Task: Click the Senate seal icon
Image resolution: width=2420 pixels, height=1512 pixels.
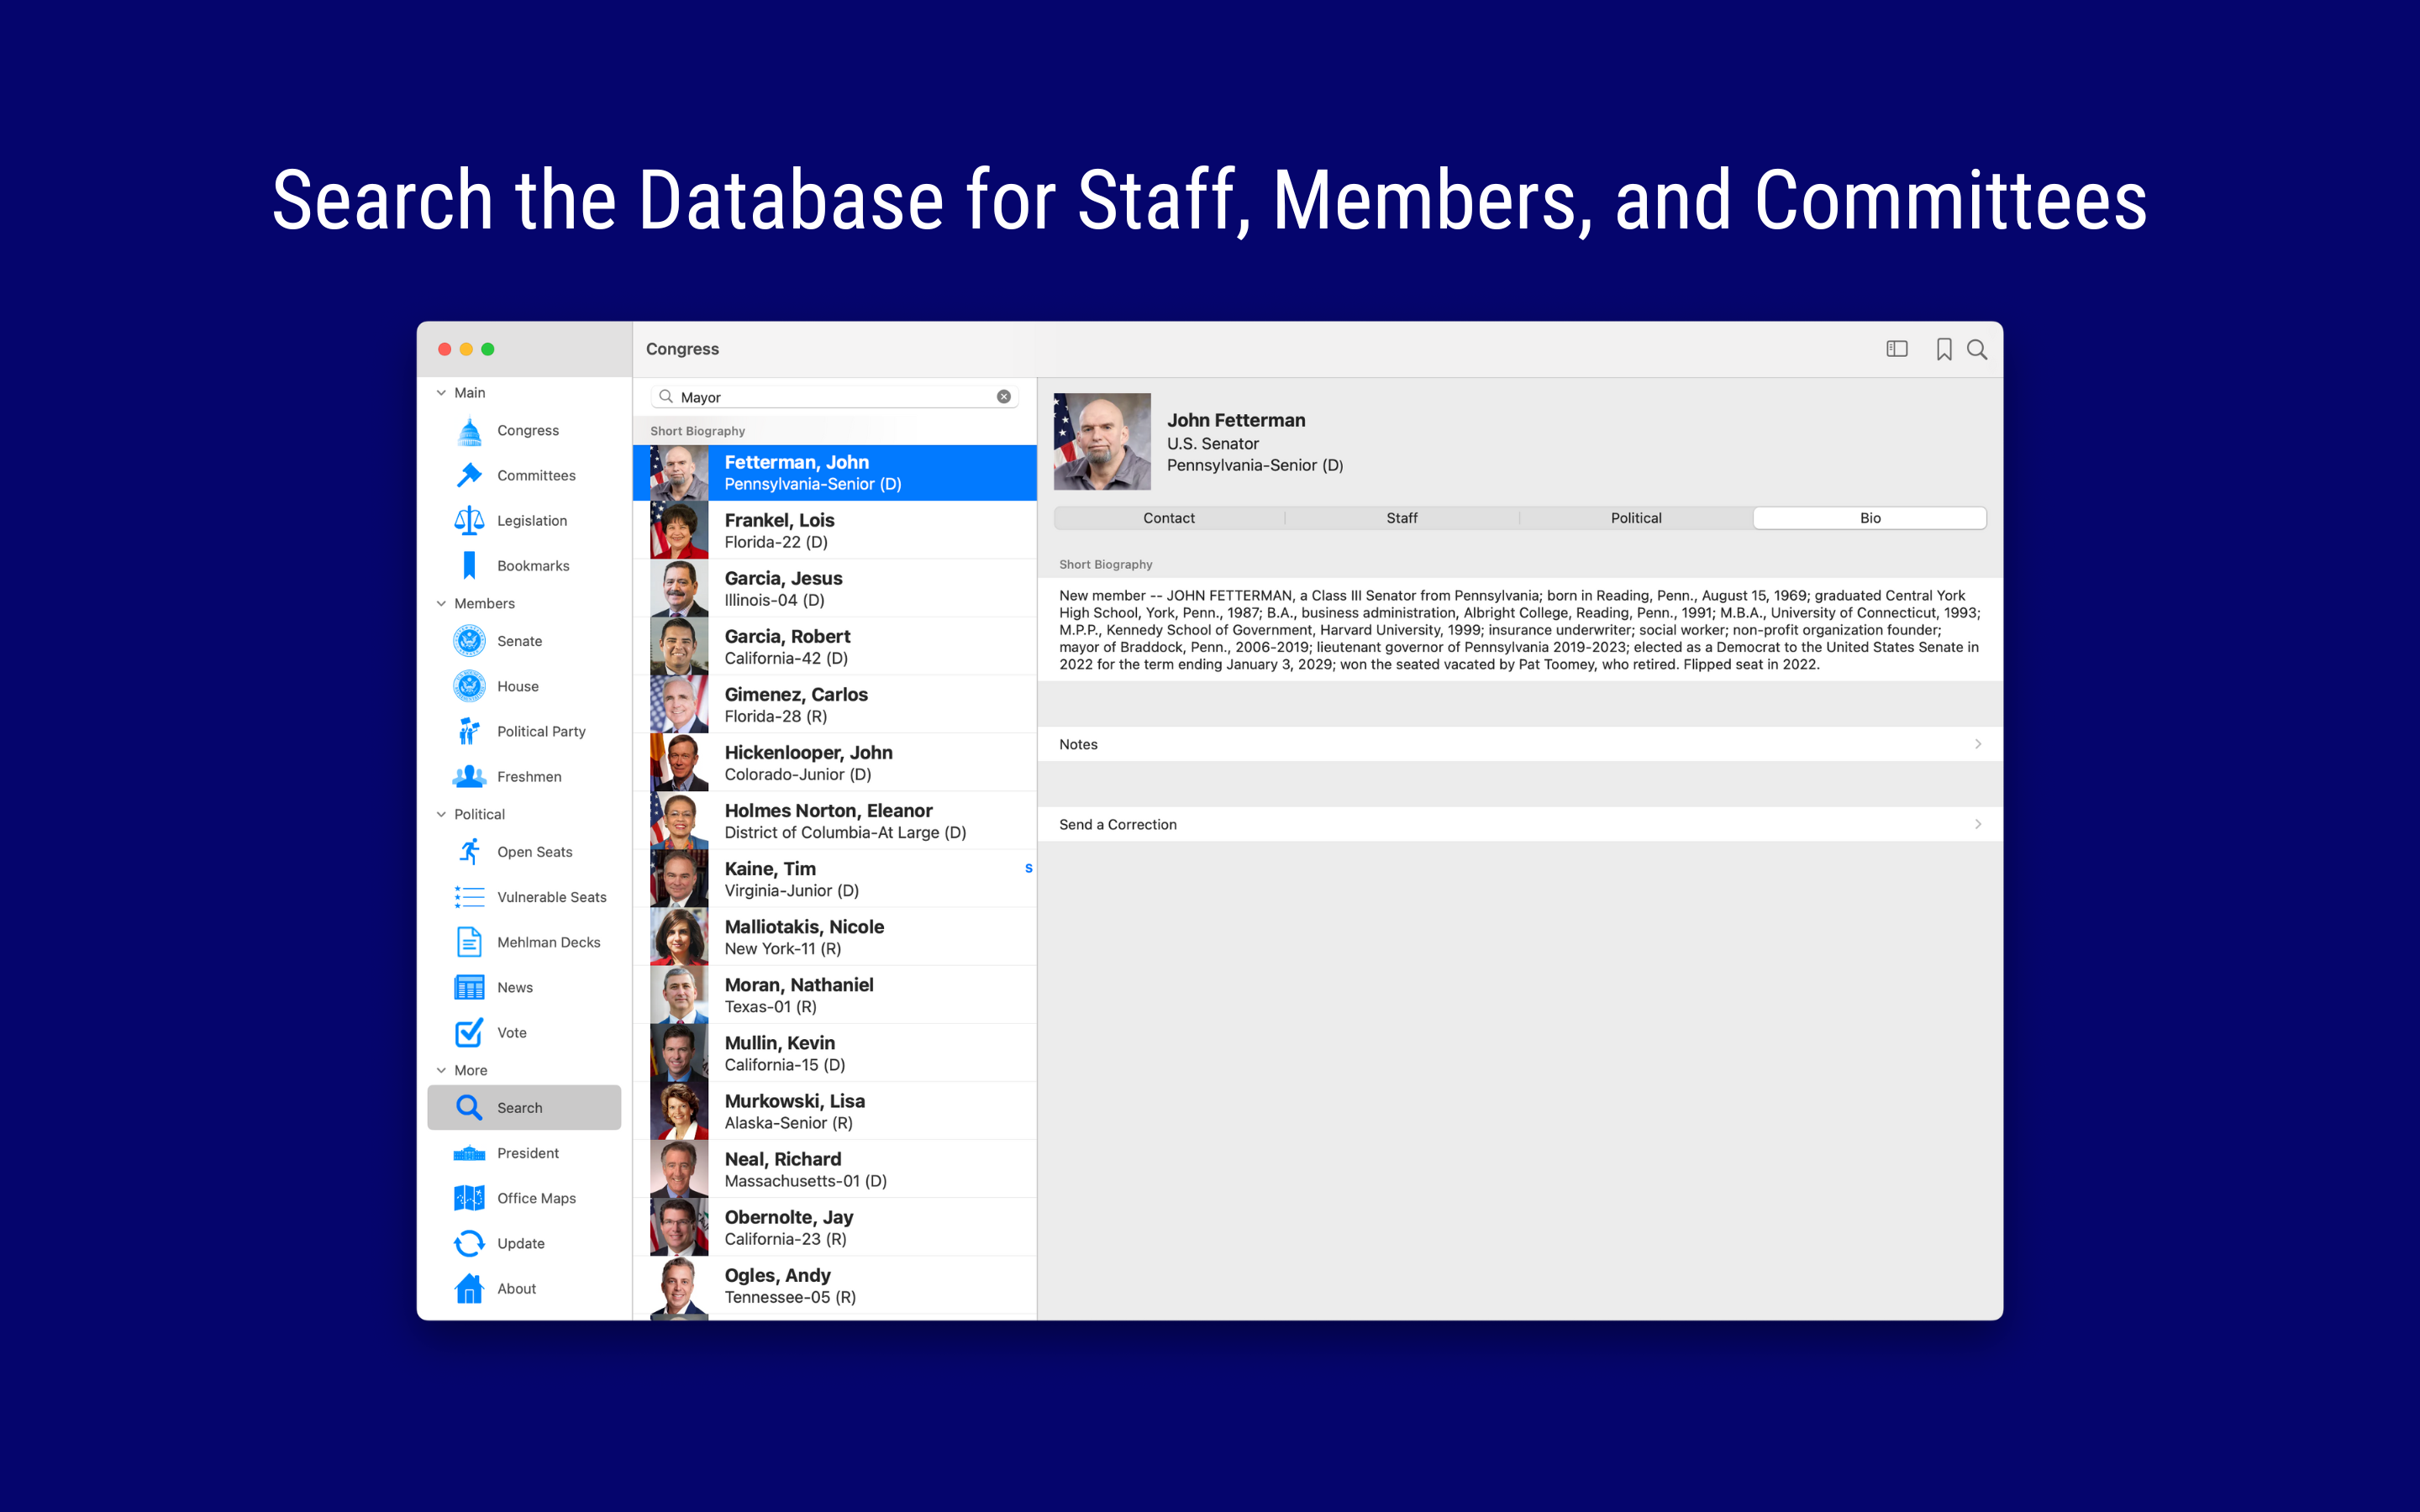Action: click(x=469, y=641)
